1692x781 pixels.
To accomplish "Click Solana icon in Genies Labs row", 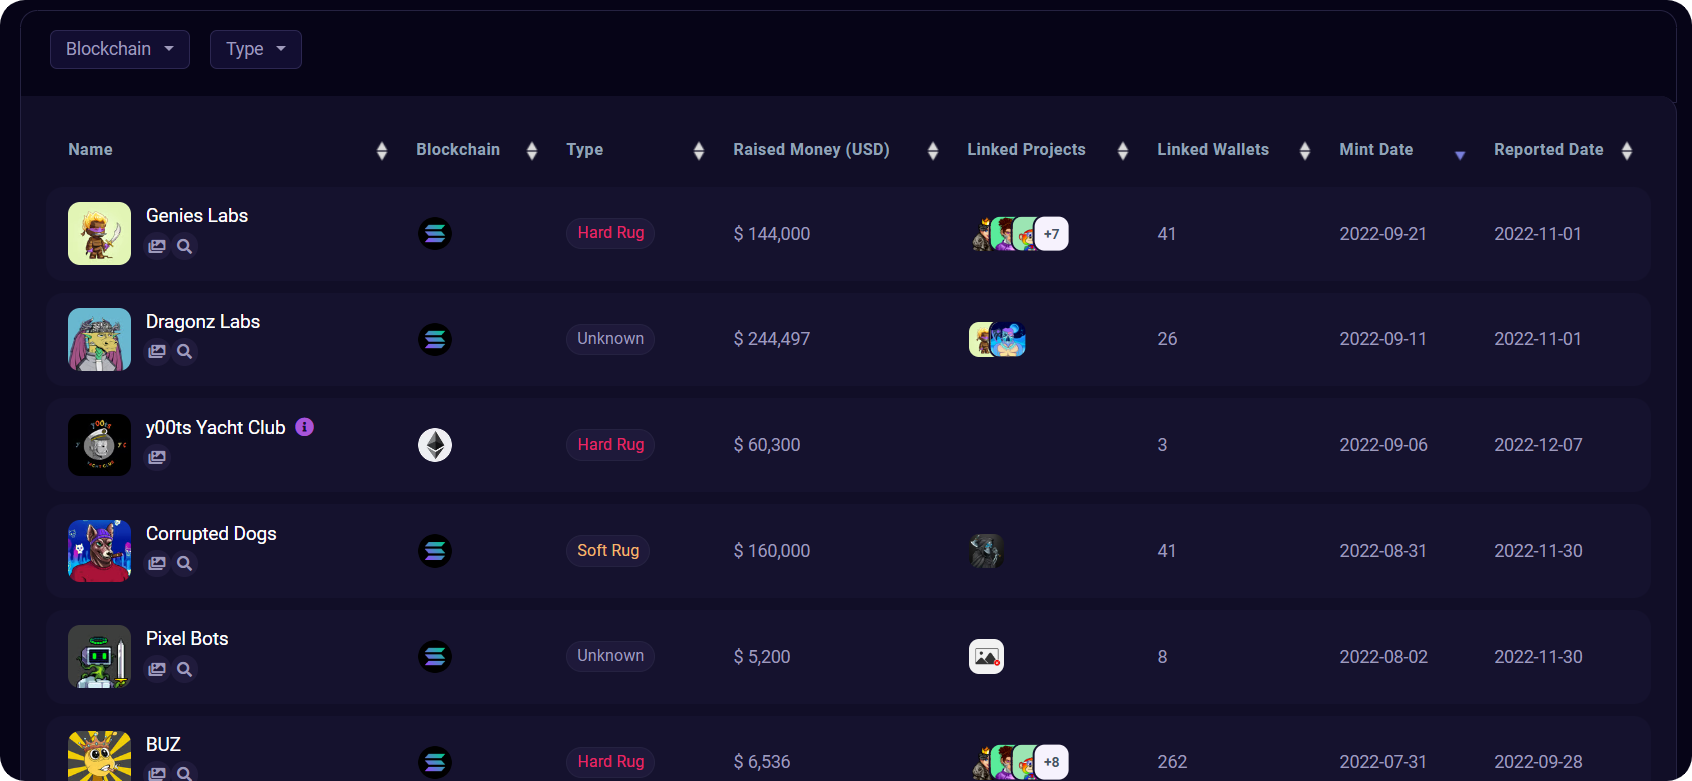I will 435,234.
